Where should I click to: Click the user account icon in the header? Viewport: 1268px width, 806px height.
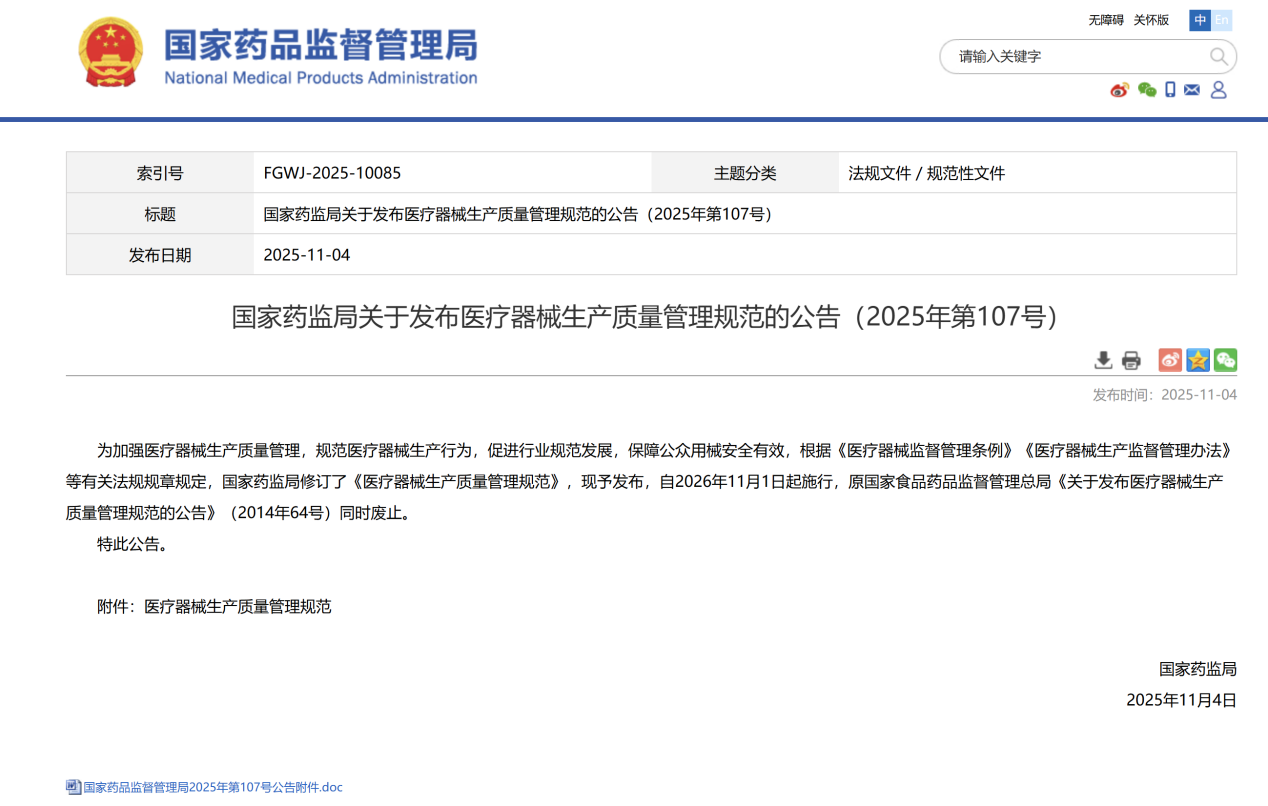(x=1217, y=90)
